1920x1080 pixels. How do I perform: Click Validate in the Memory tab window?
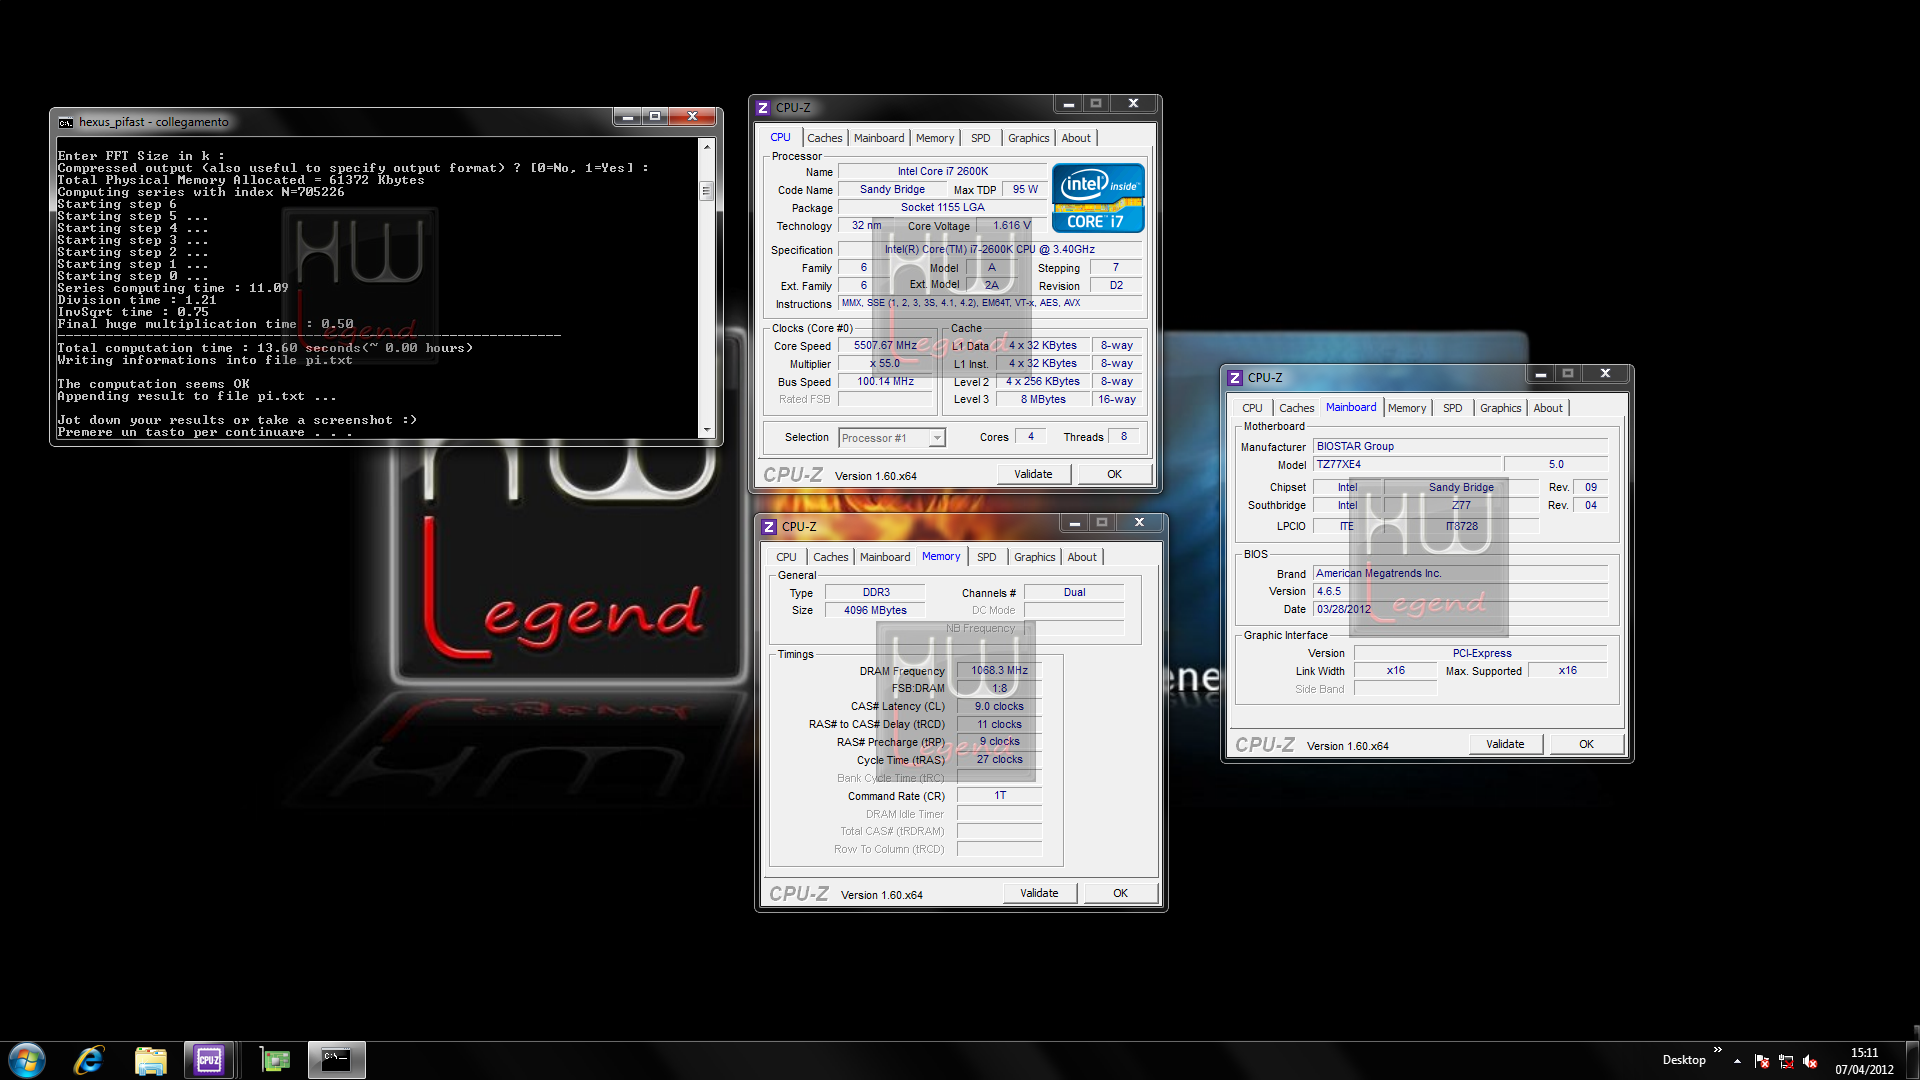pos(1039,893)
